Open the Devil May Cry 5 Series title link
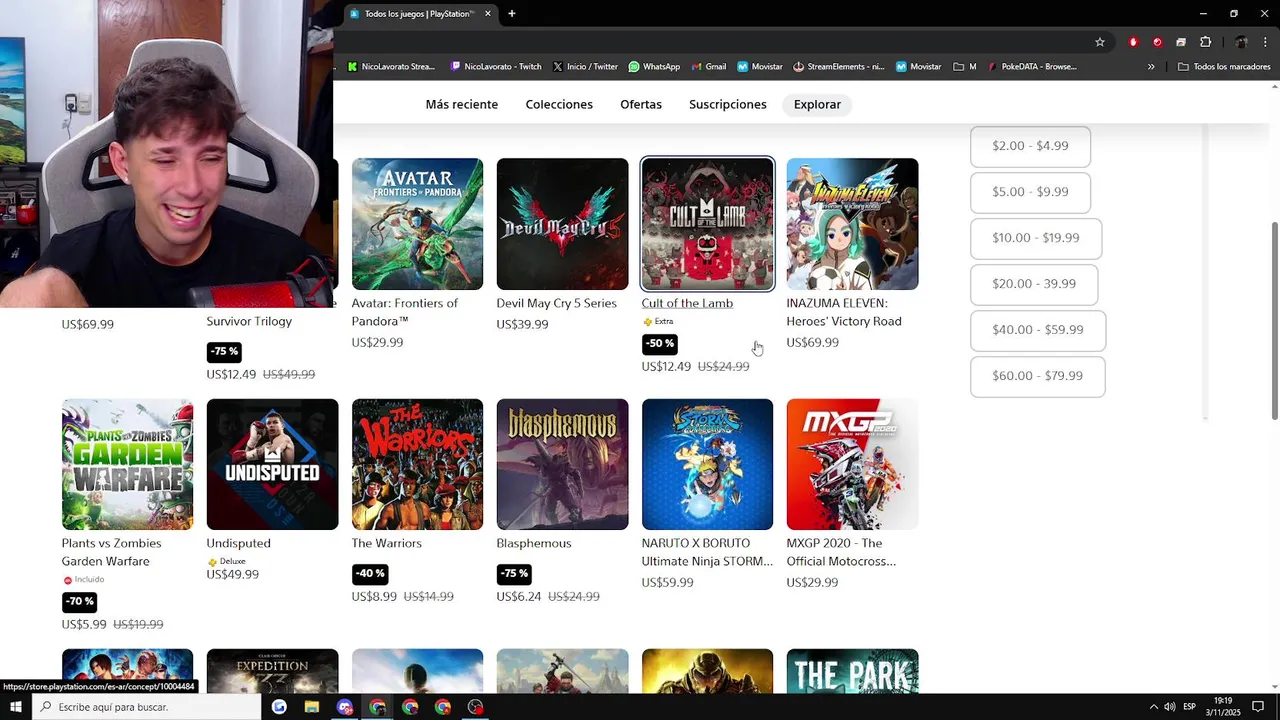1280x720 pixels. [x=556, y=303]
